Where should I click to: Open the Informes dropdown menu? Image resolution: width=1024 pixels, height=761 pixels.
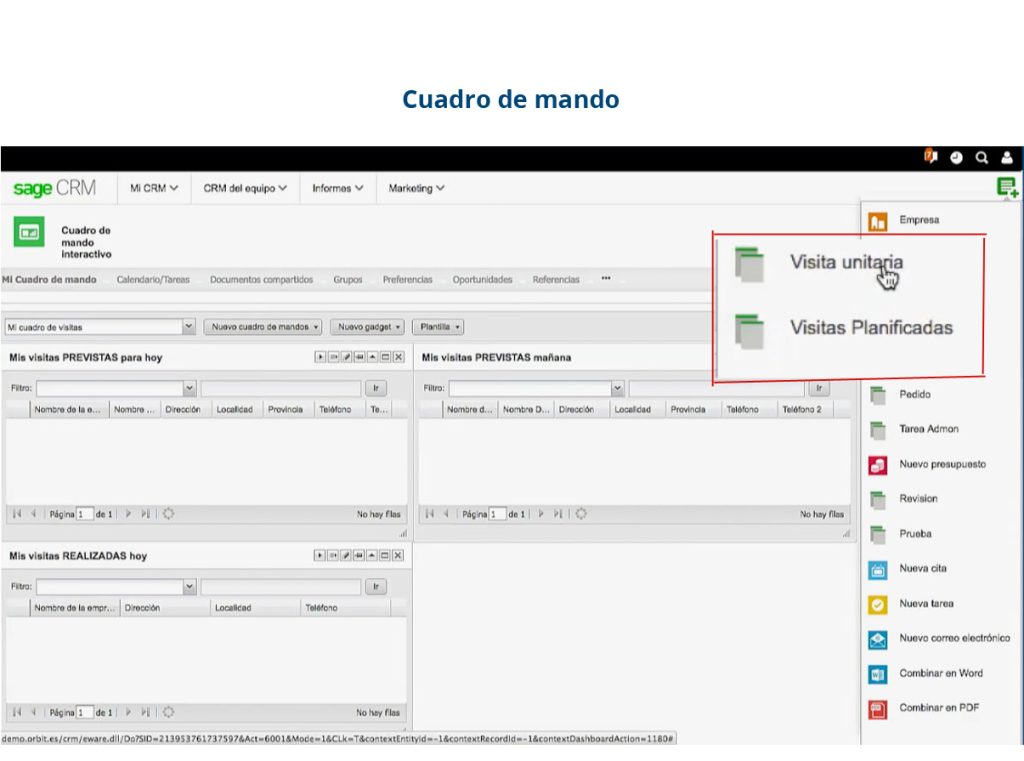click(337, 188)
